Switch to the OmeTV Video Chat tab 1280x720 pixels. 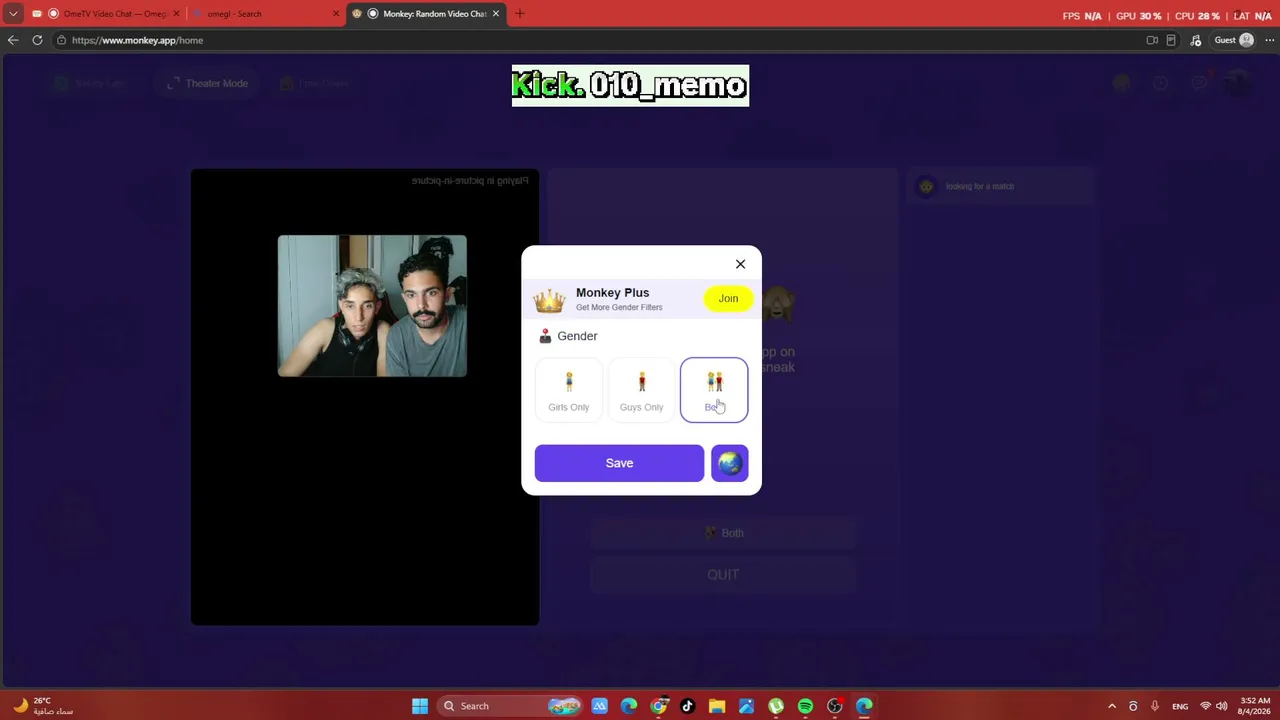click(x=108, y=14)
